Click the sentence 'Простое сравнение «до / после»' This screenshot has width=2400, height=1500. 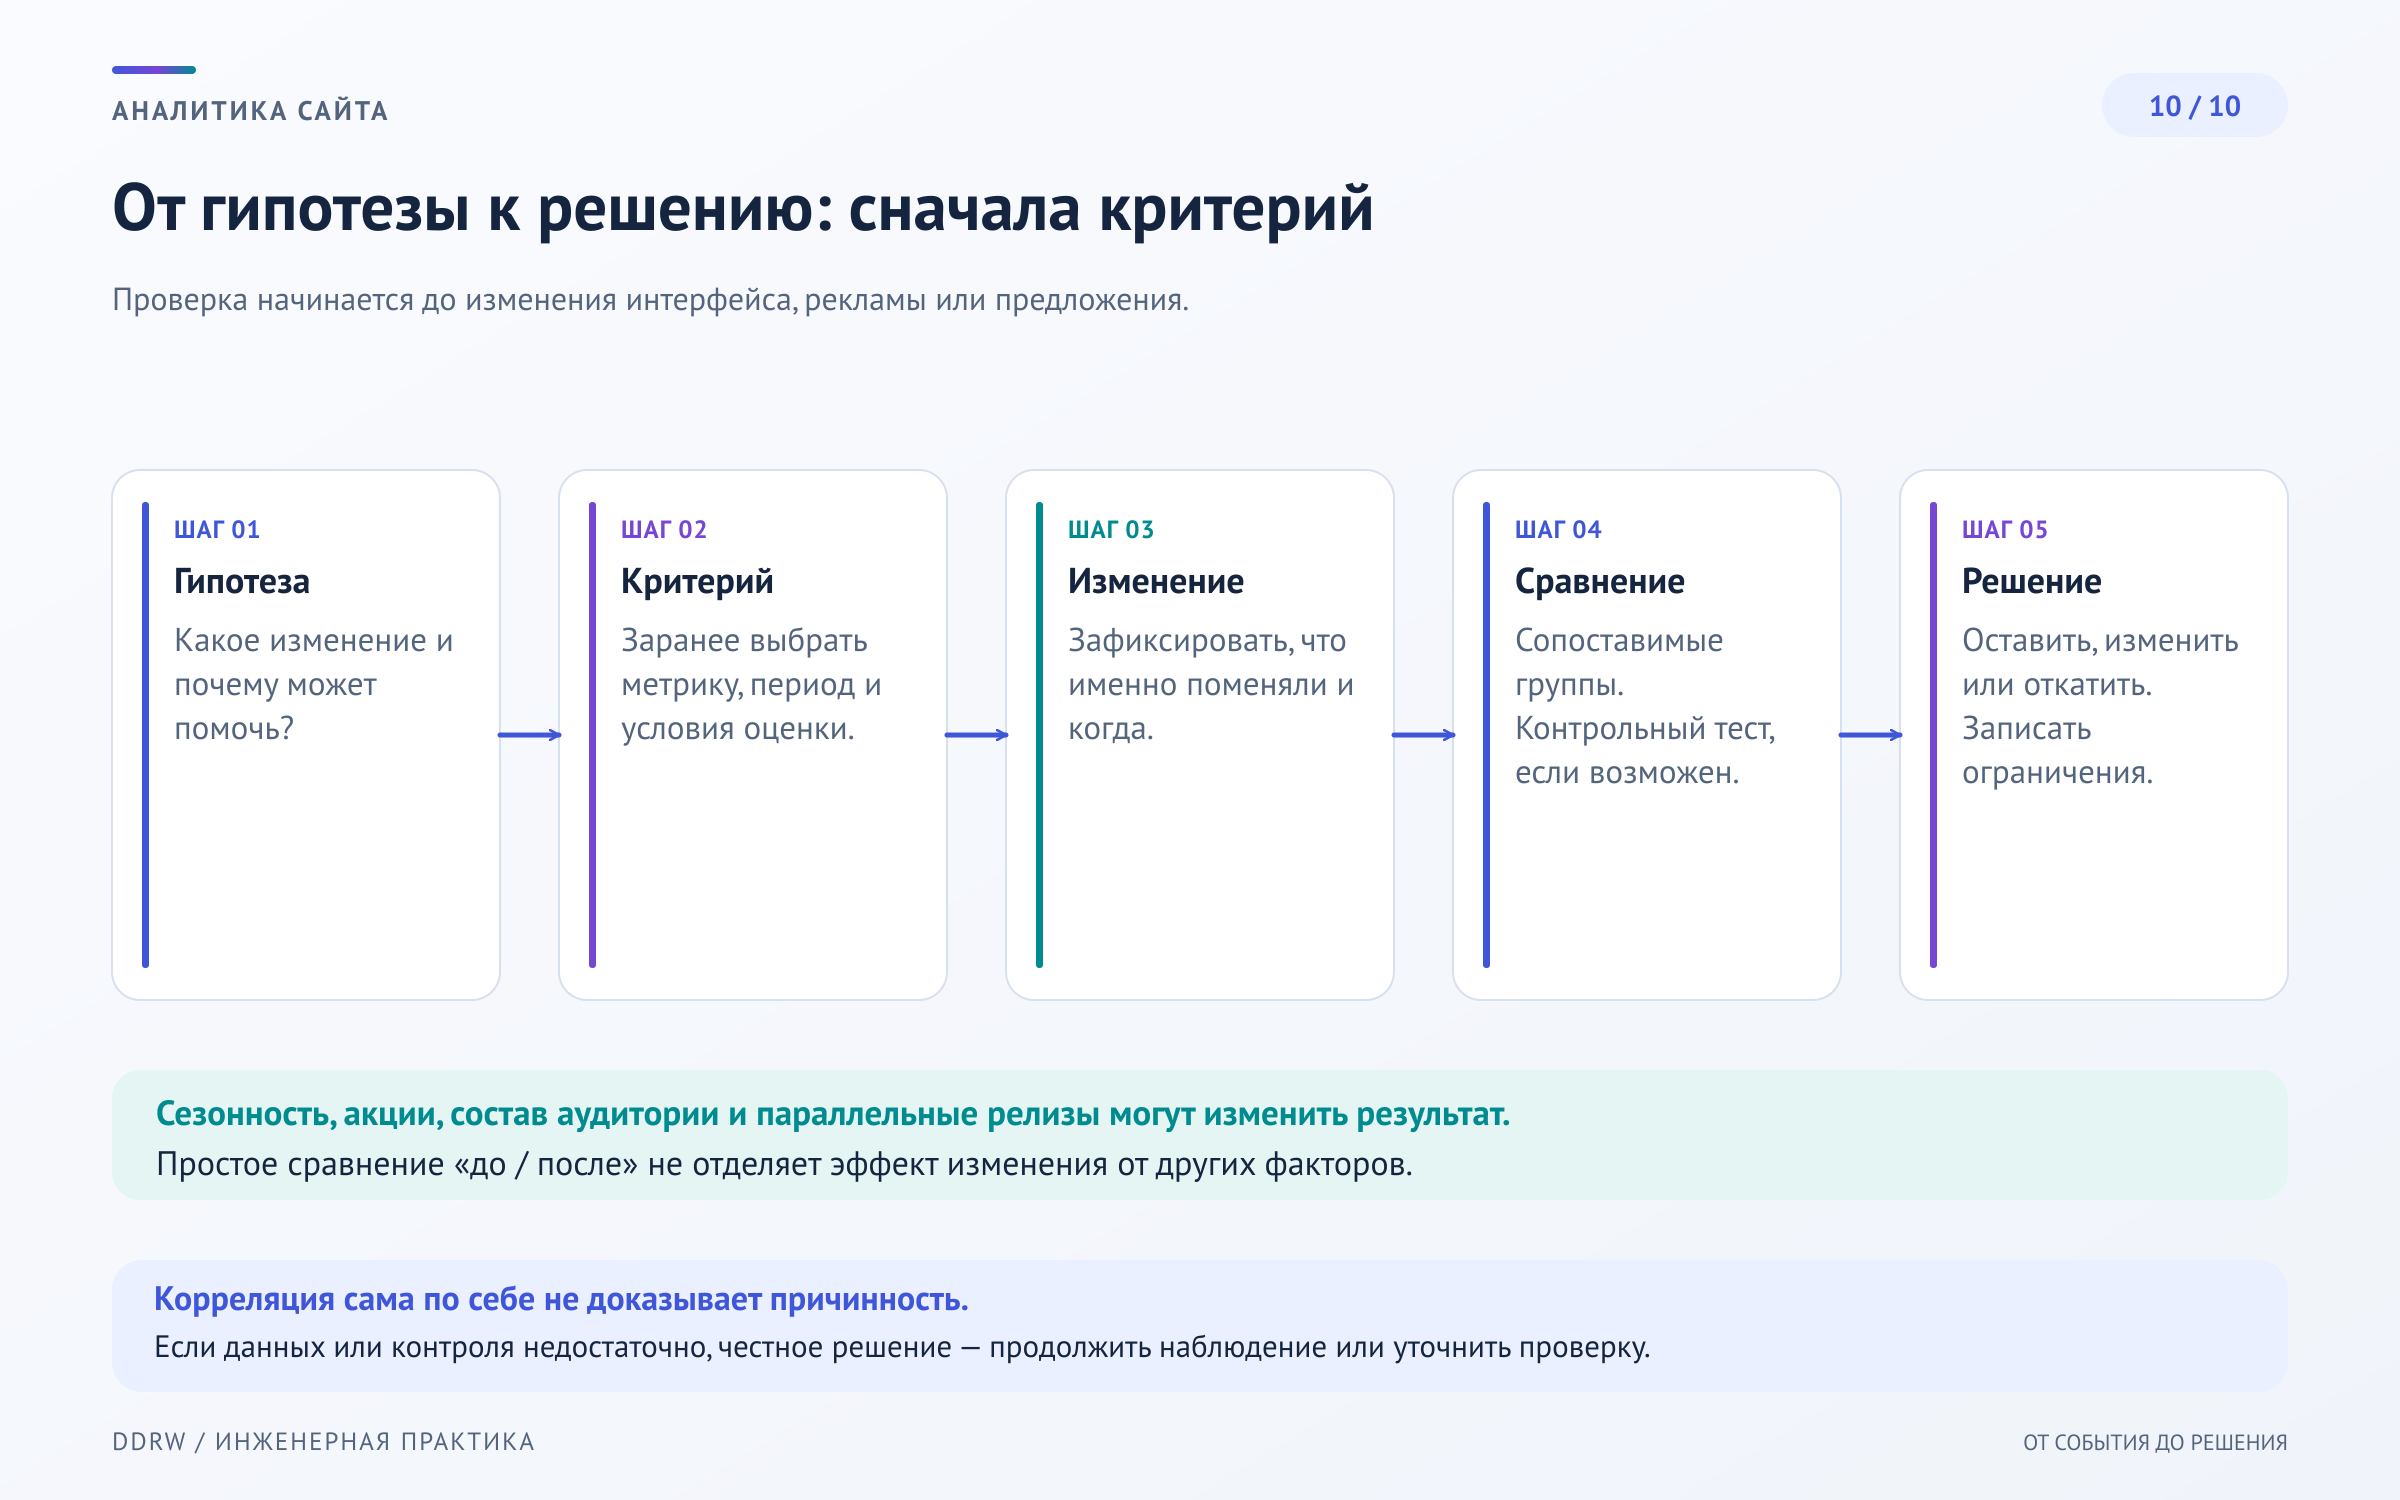(x=784, y=1165)
